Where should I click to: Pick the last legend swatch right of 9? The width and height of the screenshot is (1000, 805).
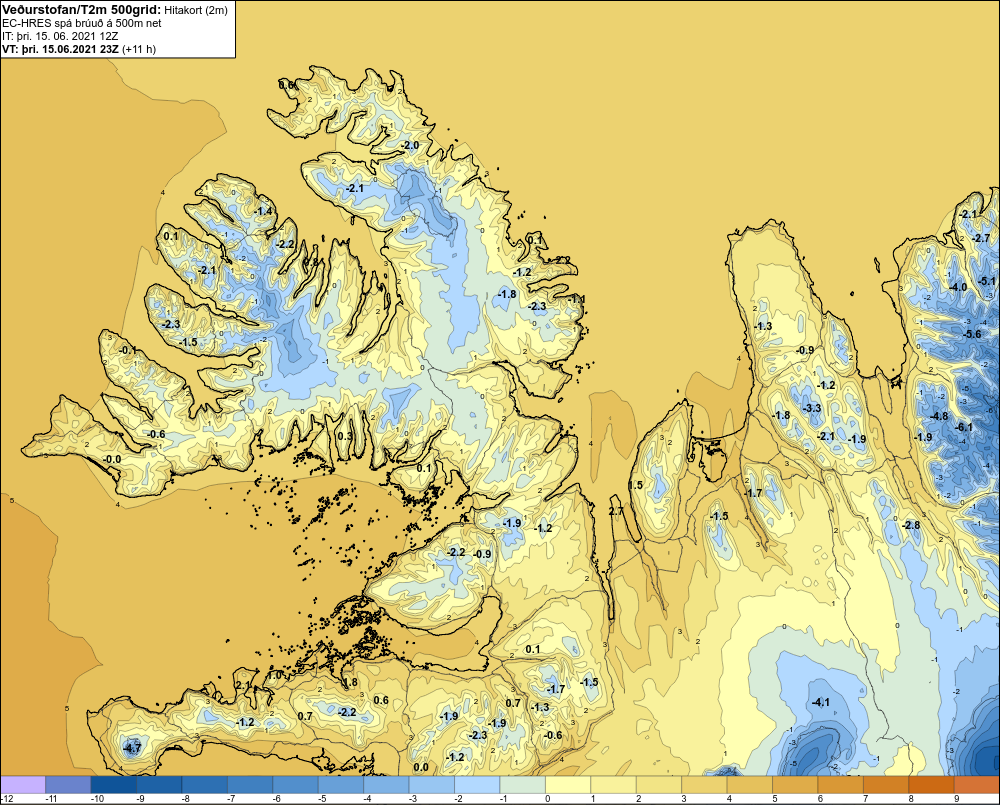point(976,784)
